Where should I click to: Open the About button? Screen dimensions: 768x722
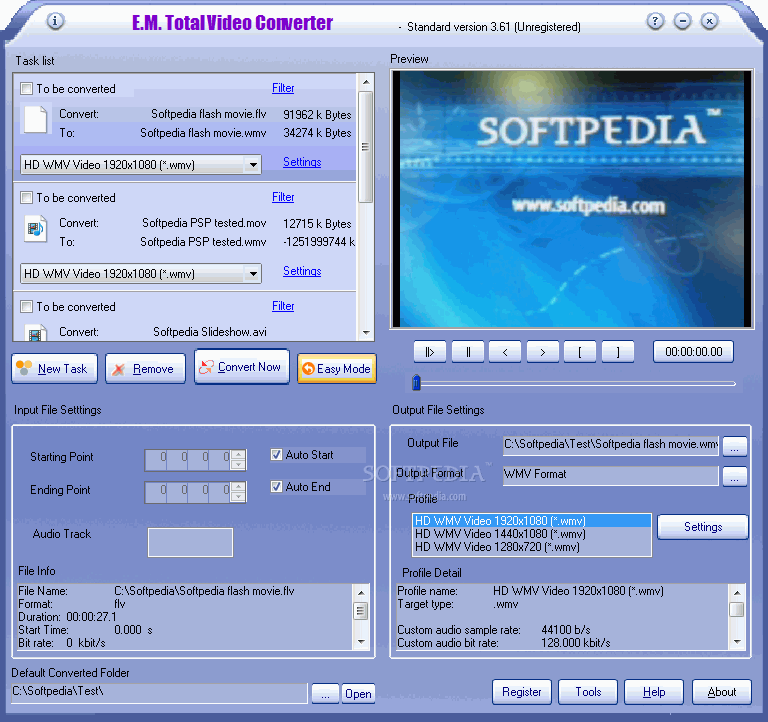(x=721, y=692)
